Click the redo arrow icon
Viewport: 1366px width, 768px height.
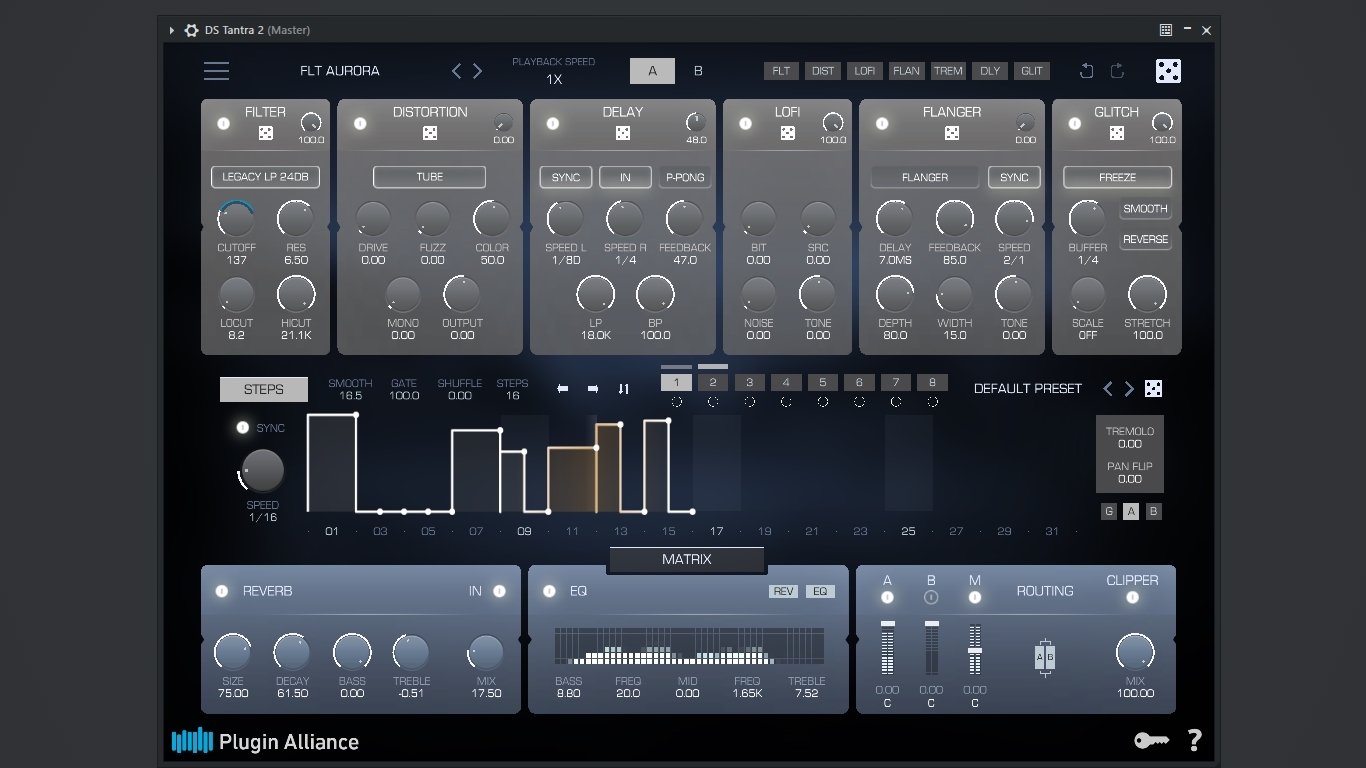pyautogui.click(x=1117, y=71)
